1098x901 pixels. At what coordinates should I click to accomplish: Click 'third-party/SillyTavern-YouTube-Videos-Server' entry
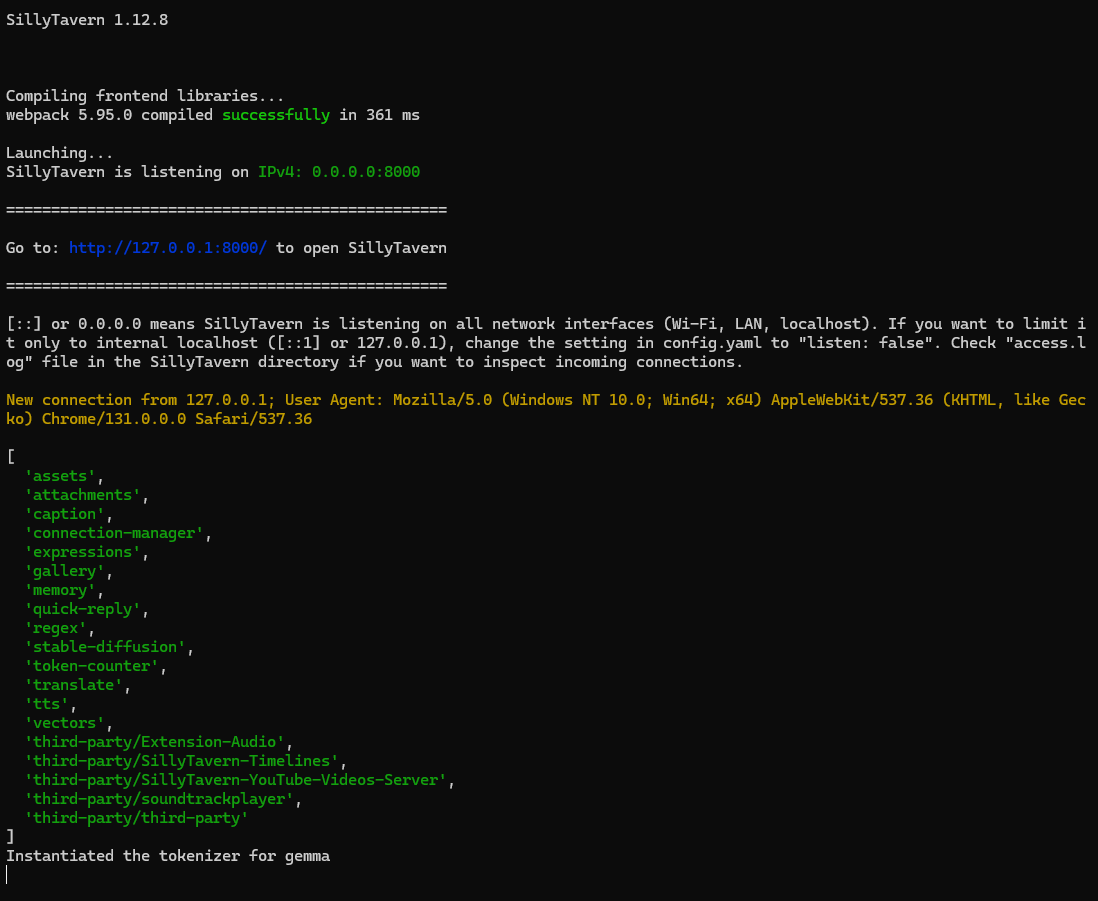pyautogui.click(x=236, y=780)
